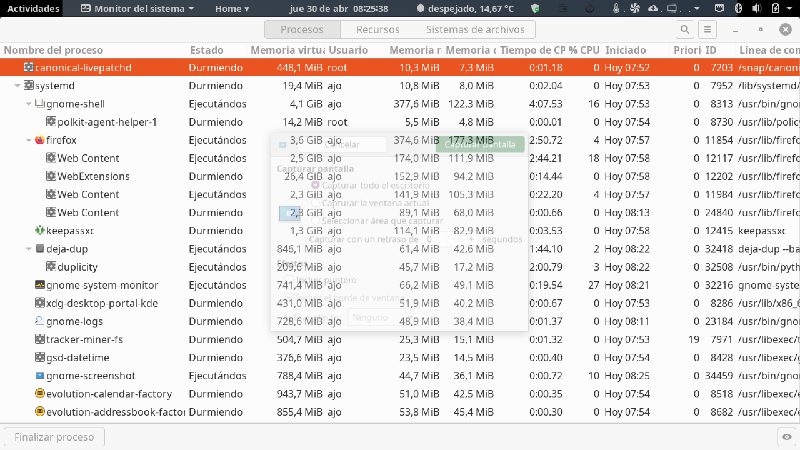The height and width of the screenshot is (450, 800).
Task: Switch to the Sistemas de archivos tab
Action: (x=475, y=30)
